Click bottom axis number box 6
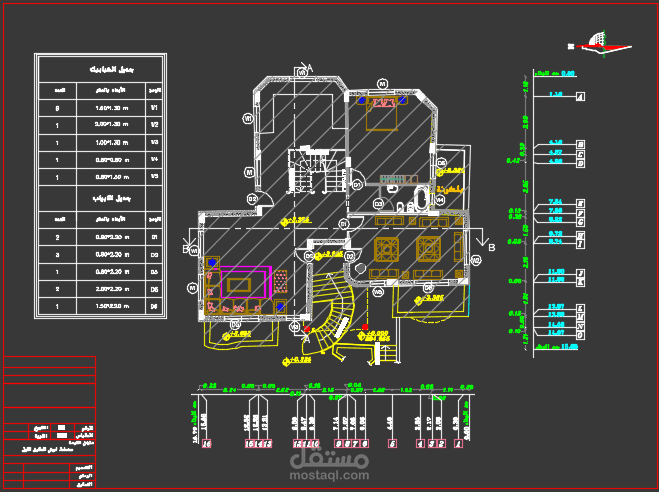This screenshot has height=492, width=659. (364, 444)
